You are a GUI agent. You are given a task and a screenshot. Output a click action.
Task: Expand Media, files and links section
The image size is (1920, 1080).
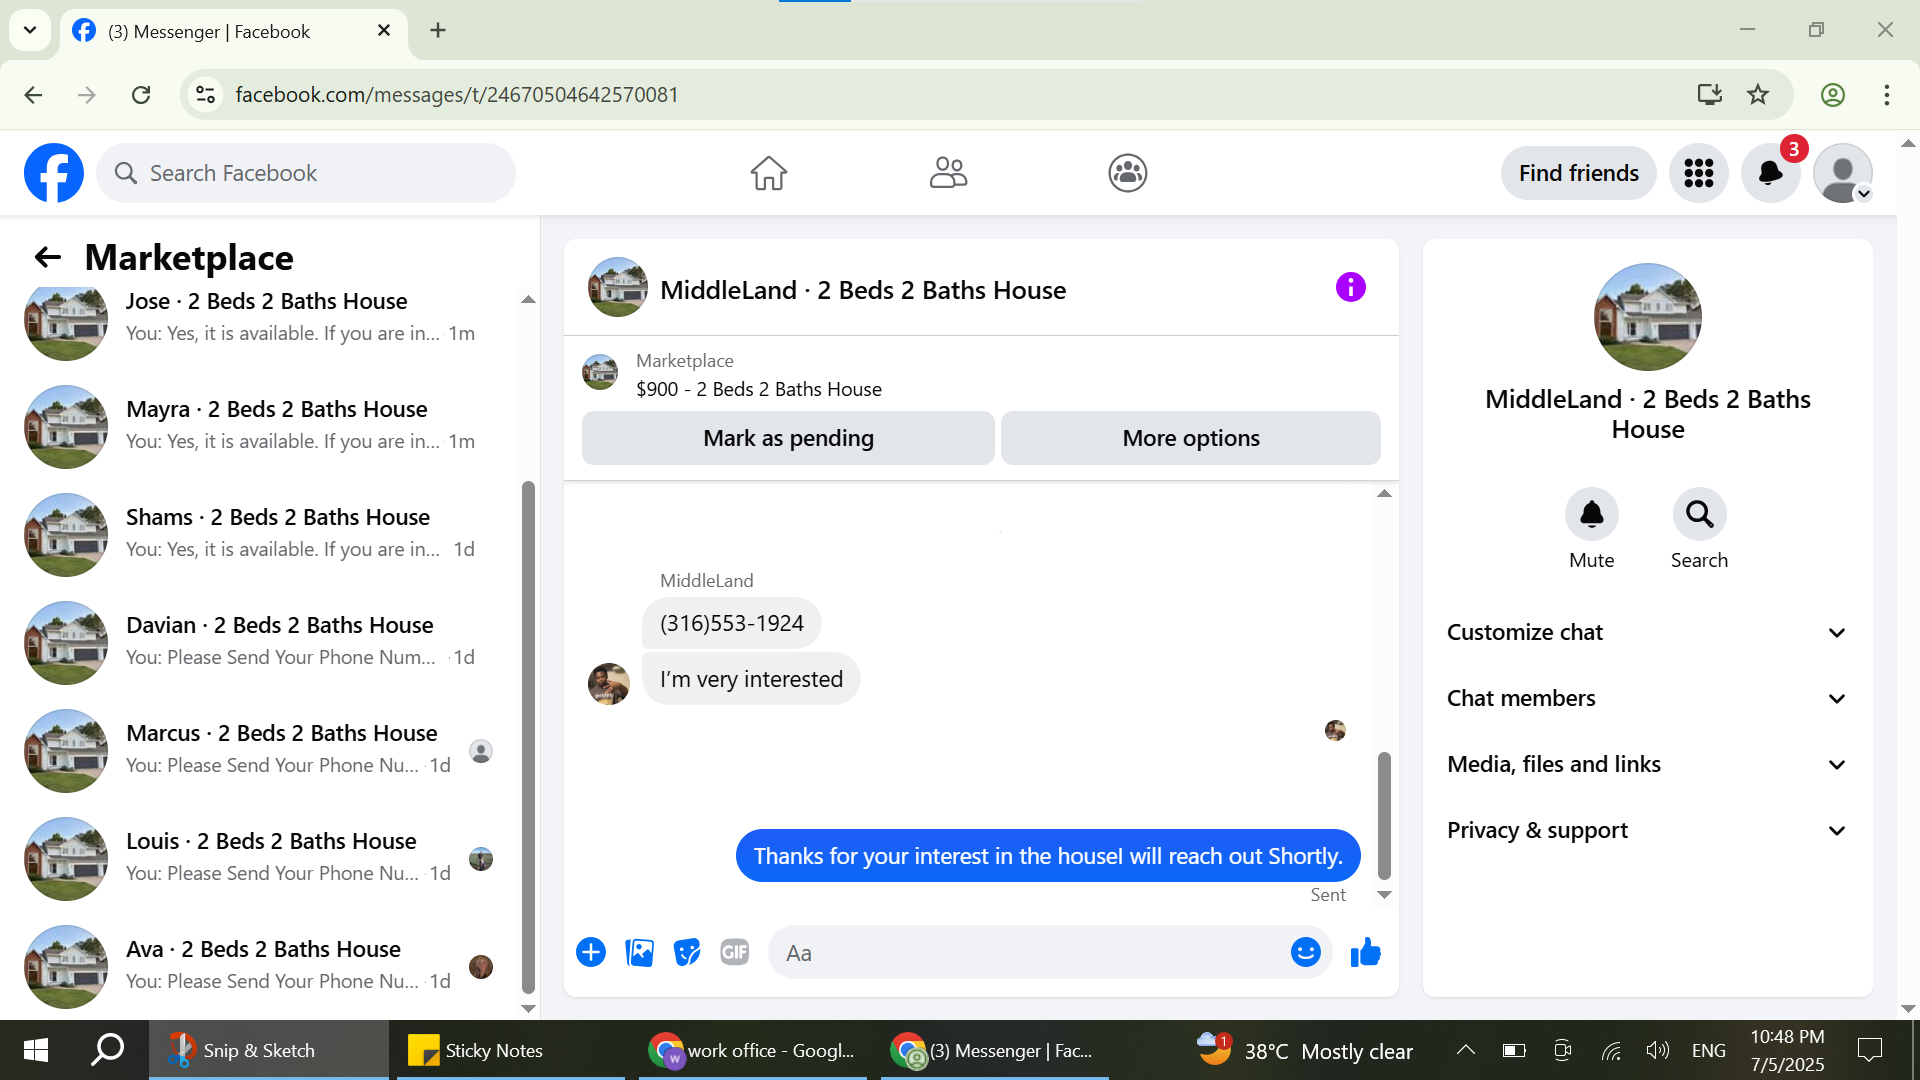[1647, 764]
